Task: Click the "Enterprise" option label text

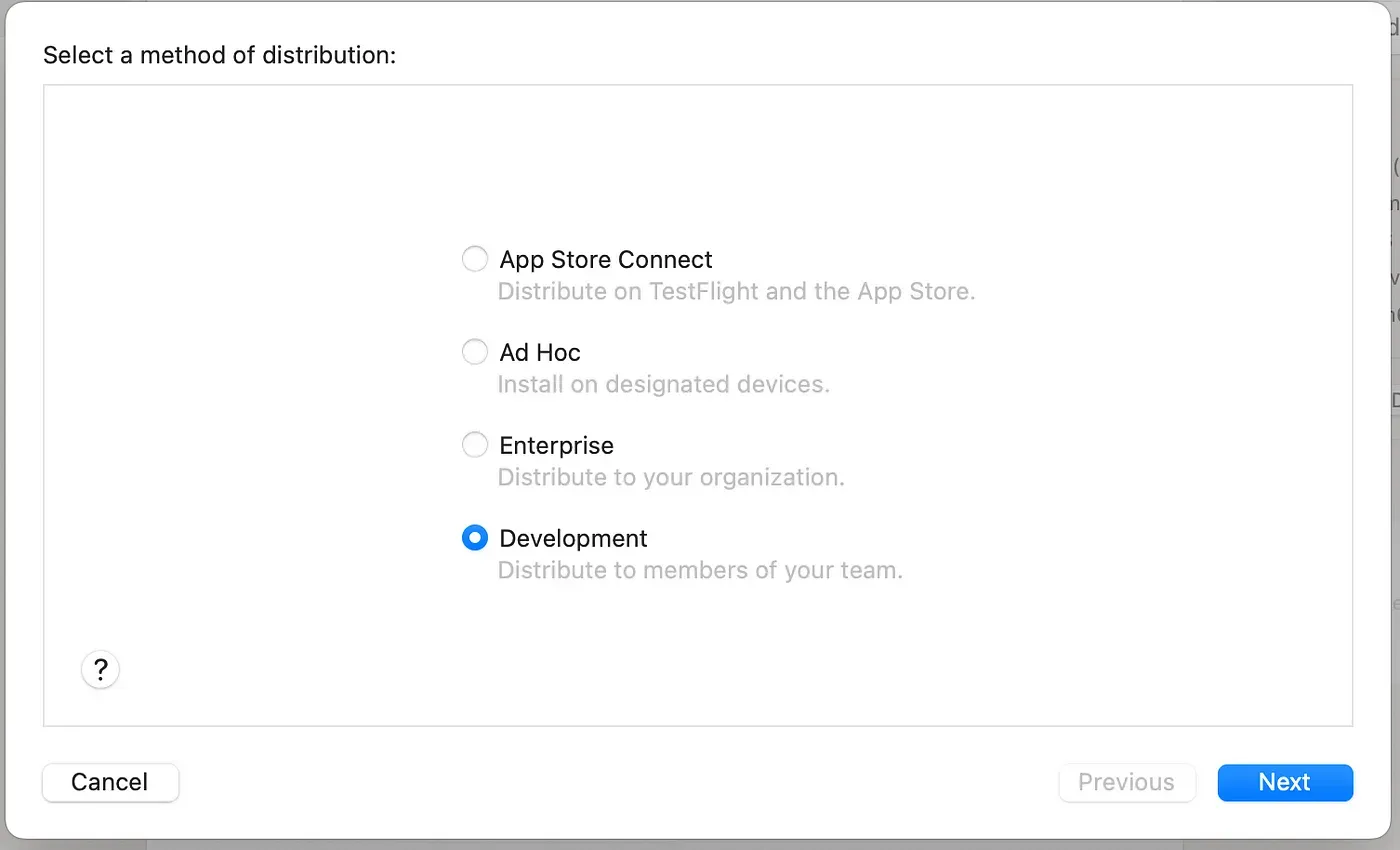Action: tap(556, 445)
